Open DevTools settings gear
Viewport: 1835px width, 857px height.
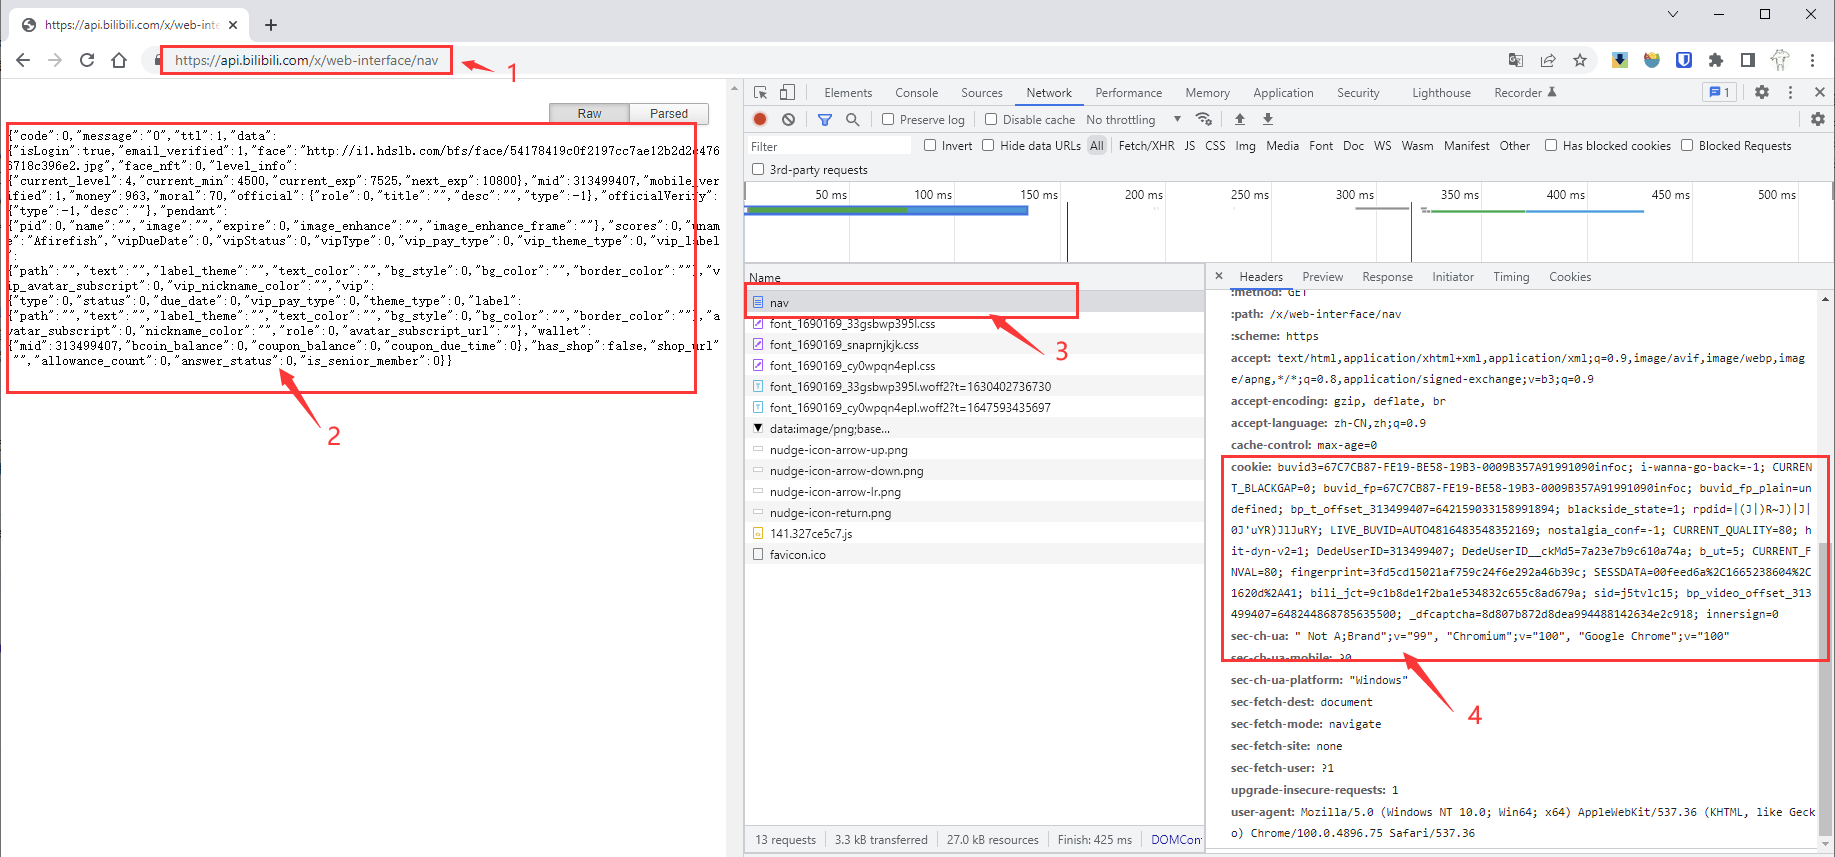coord(1762,92)
